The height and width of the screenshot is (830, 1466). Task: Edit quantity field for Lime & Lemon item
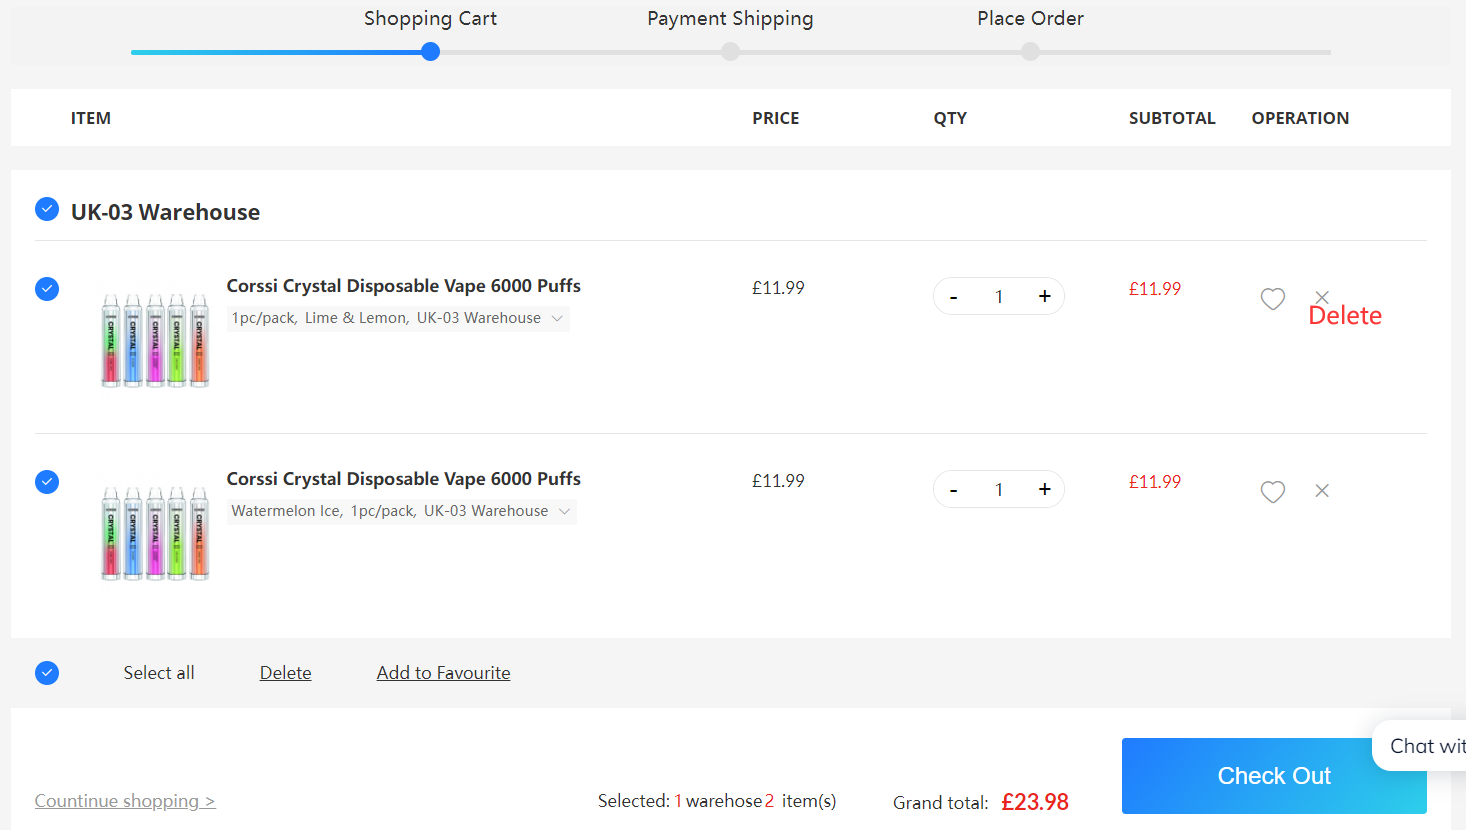(999, 297)
